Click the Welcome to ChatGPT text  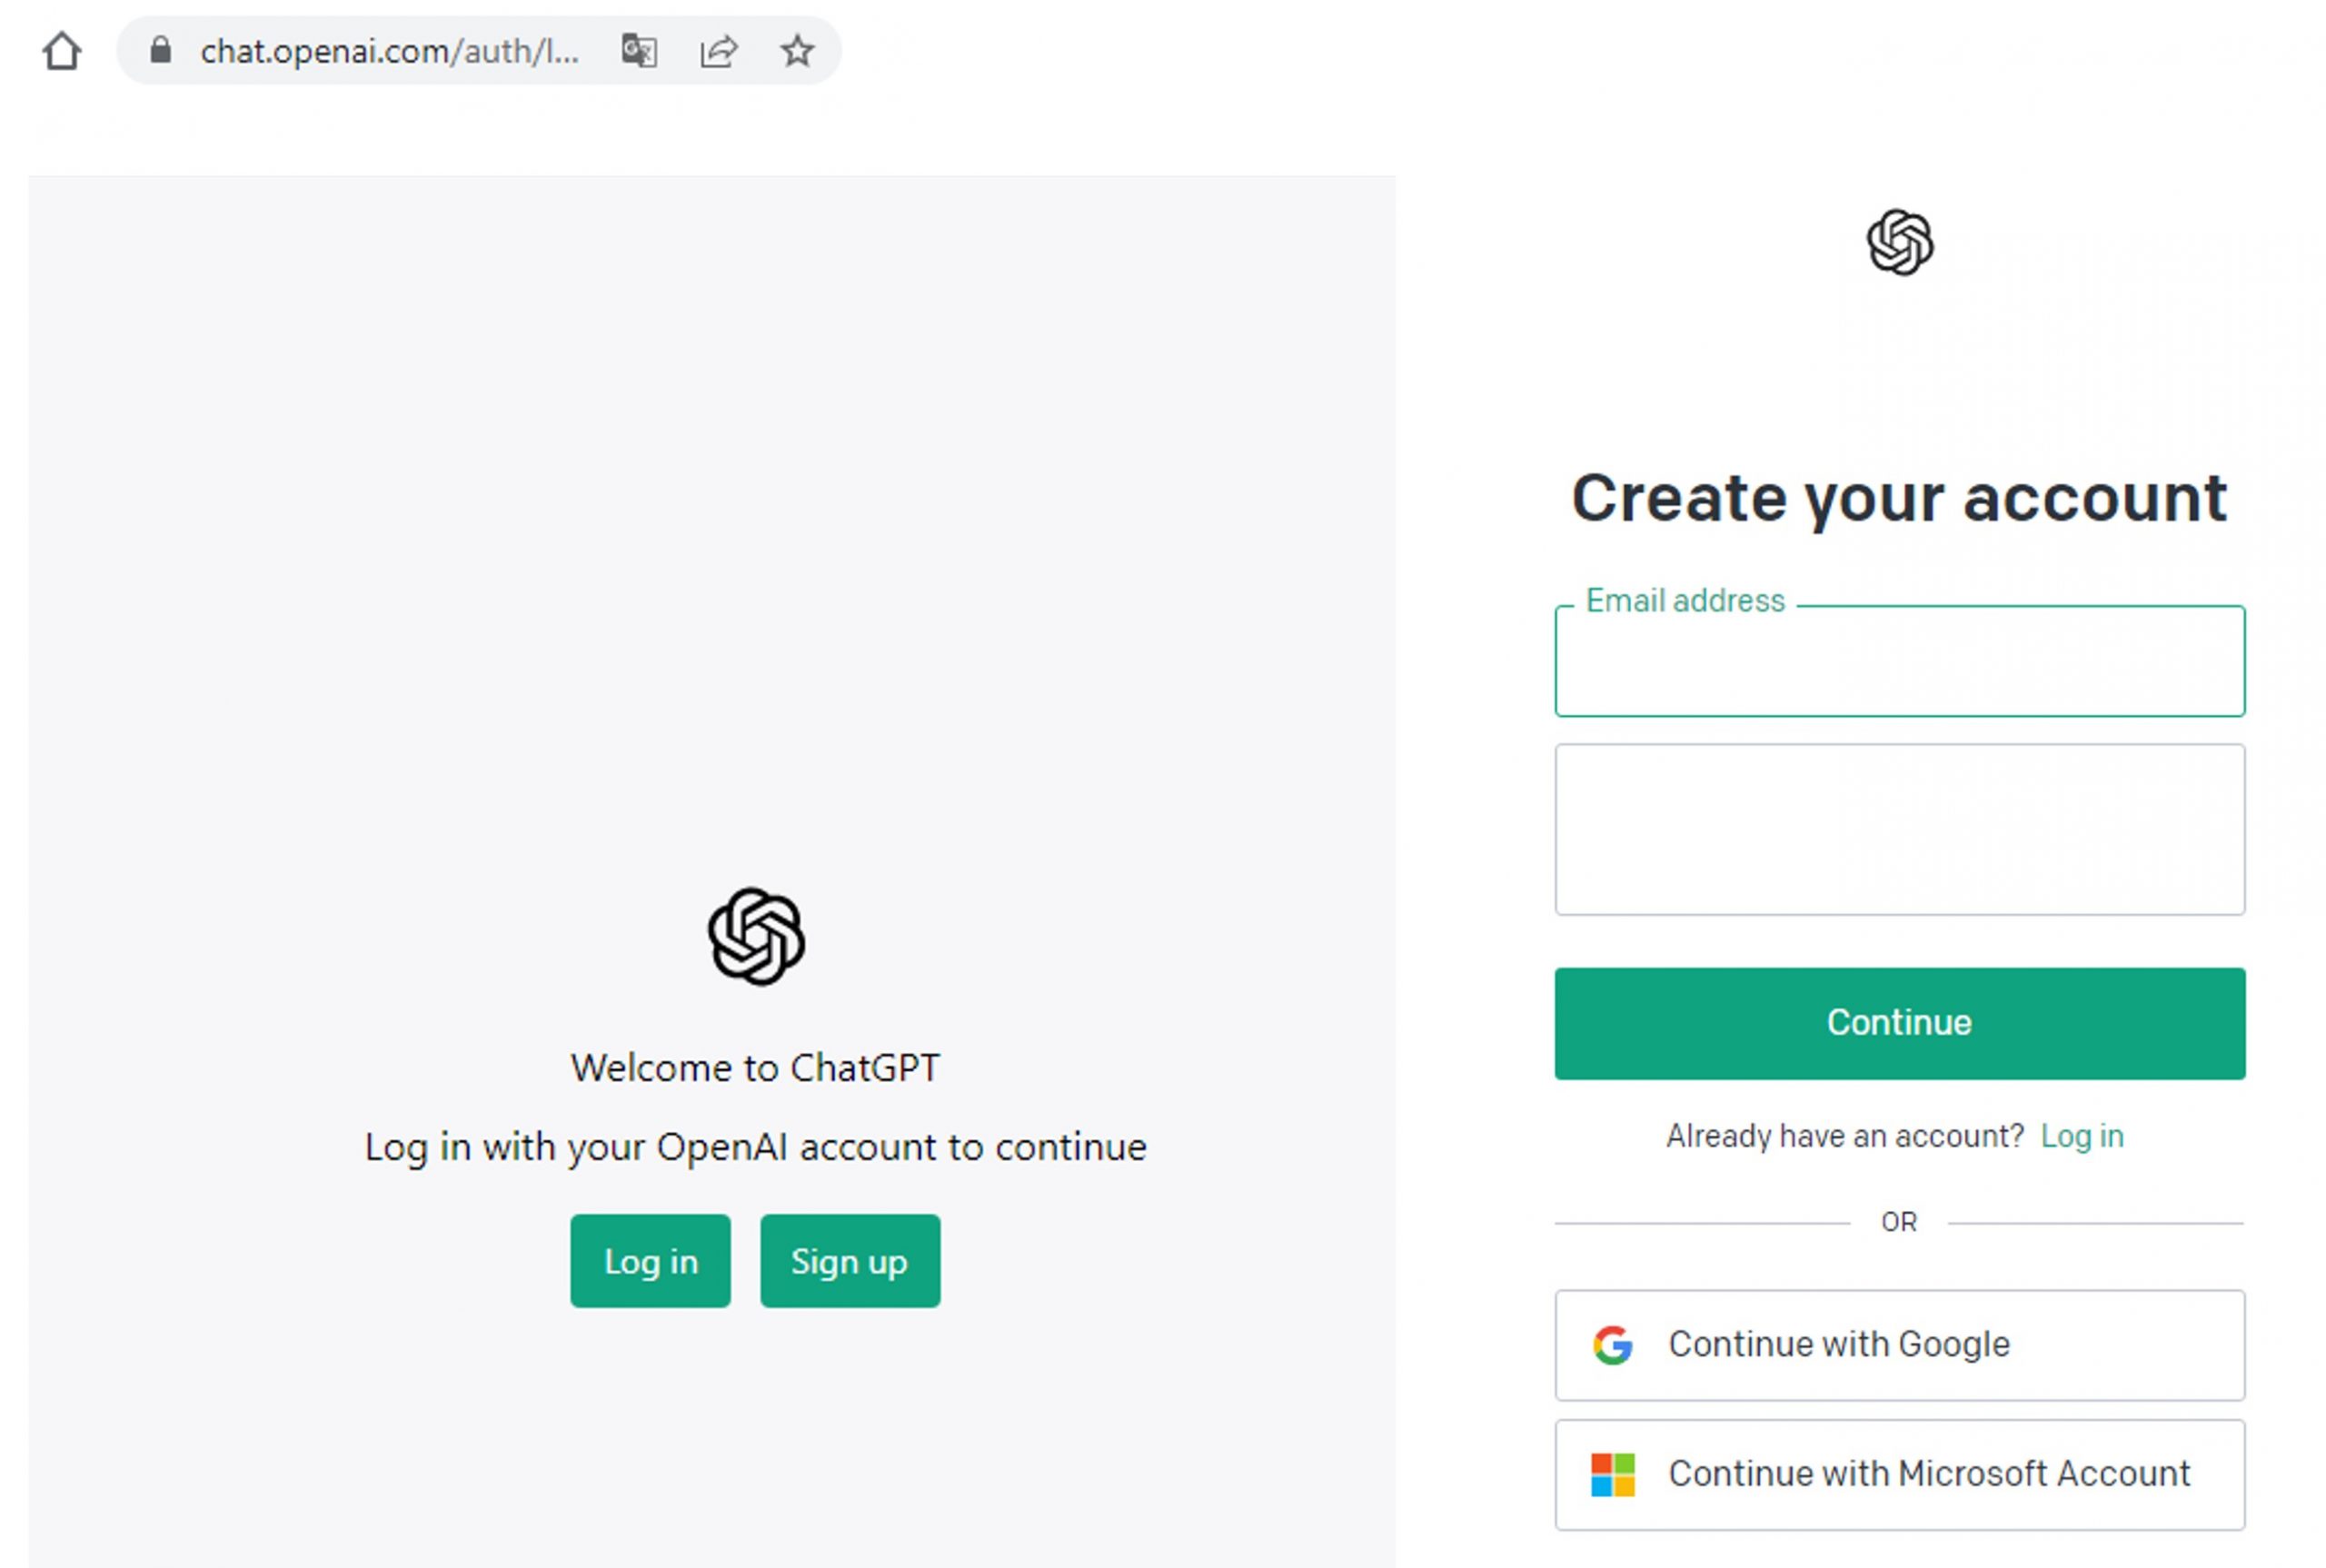(755, 1068)
